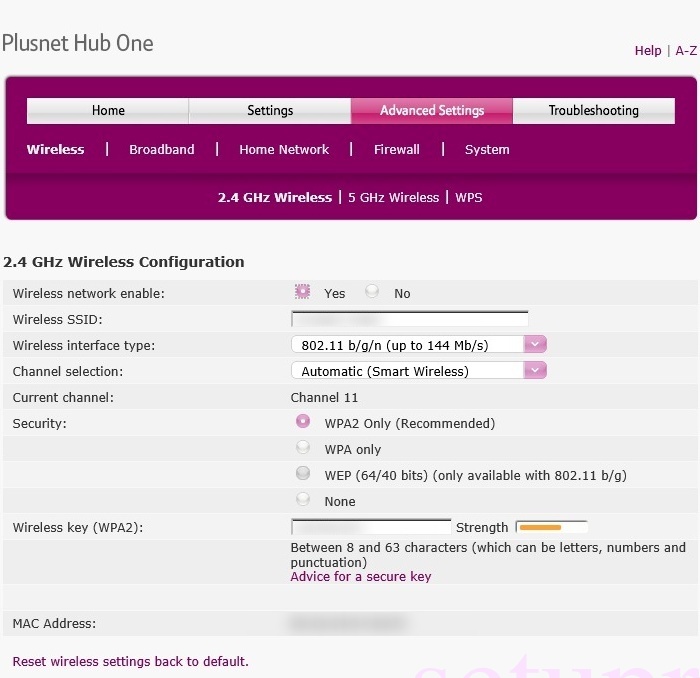Click the 2.4 GHz Wireless Configuration heading
This screenshot has width=700, height=678.
124,262
